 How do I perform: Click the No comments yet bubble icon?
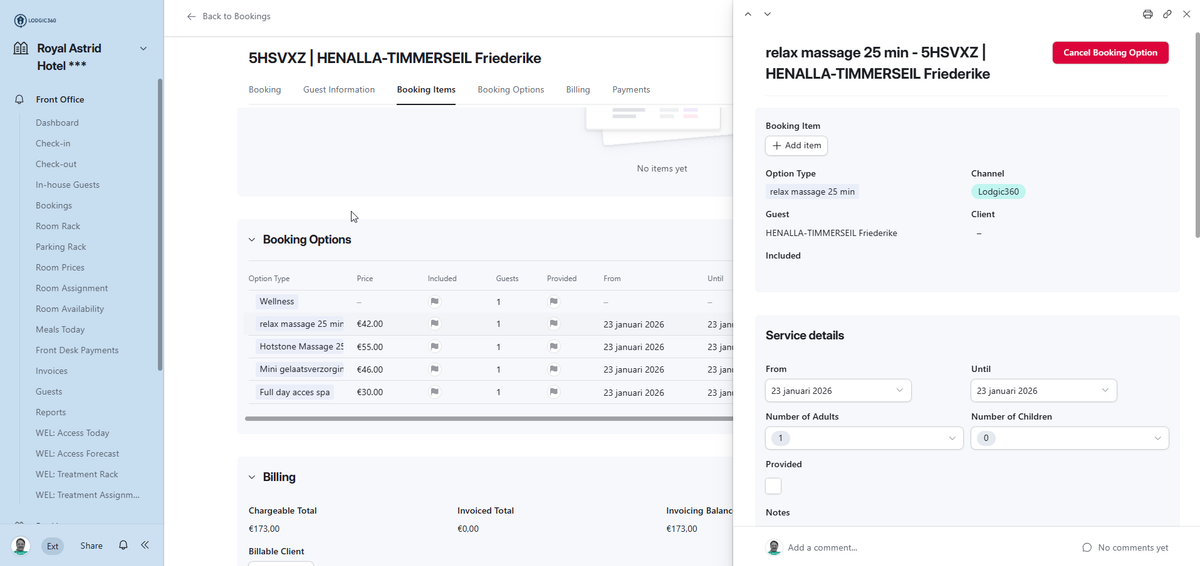(x=1087, y=548)
